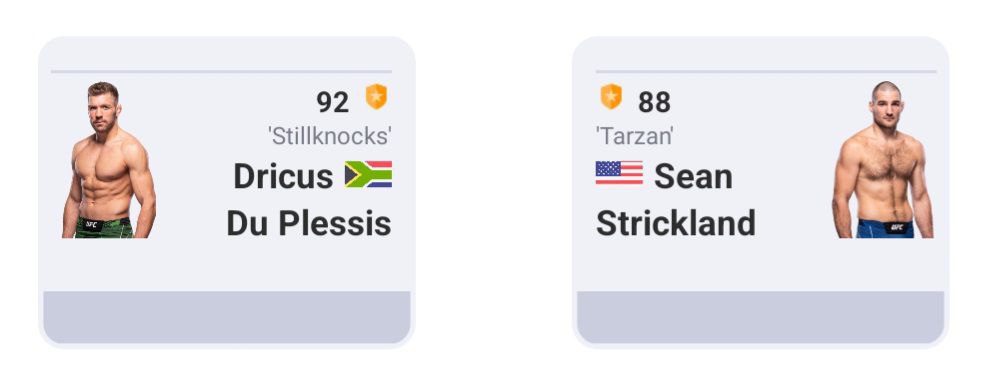
Task: Click the orange shield badge beside 88
Action: (611, 97)
